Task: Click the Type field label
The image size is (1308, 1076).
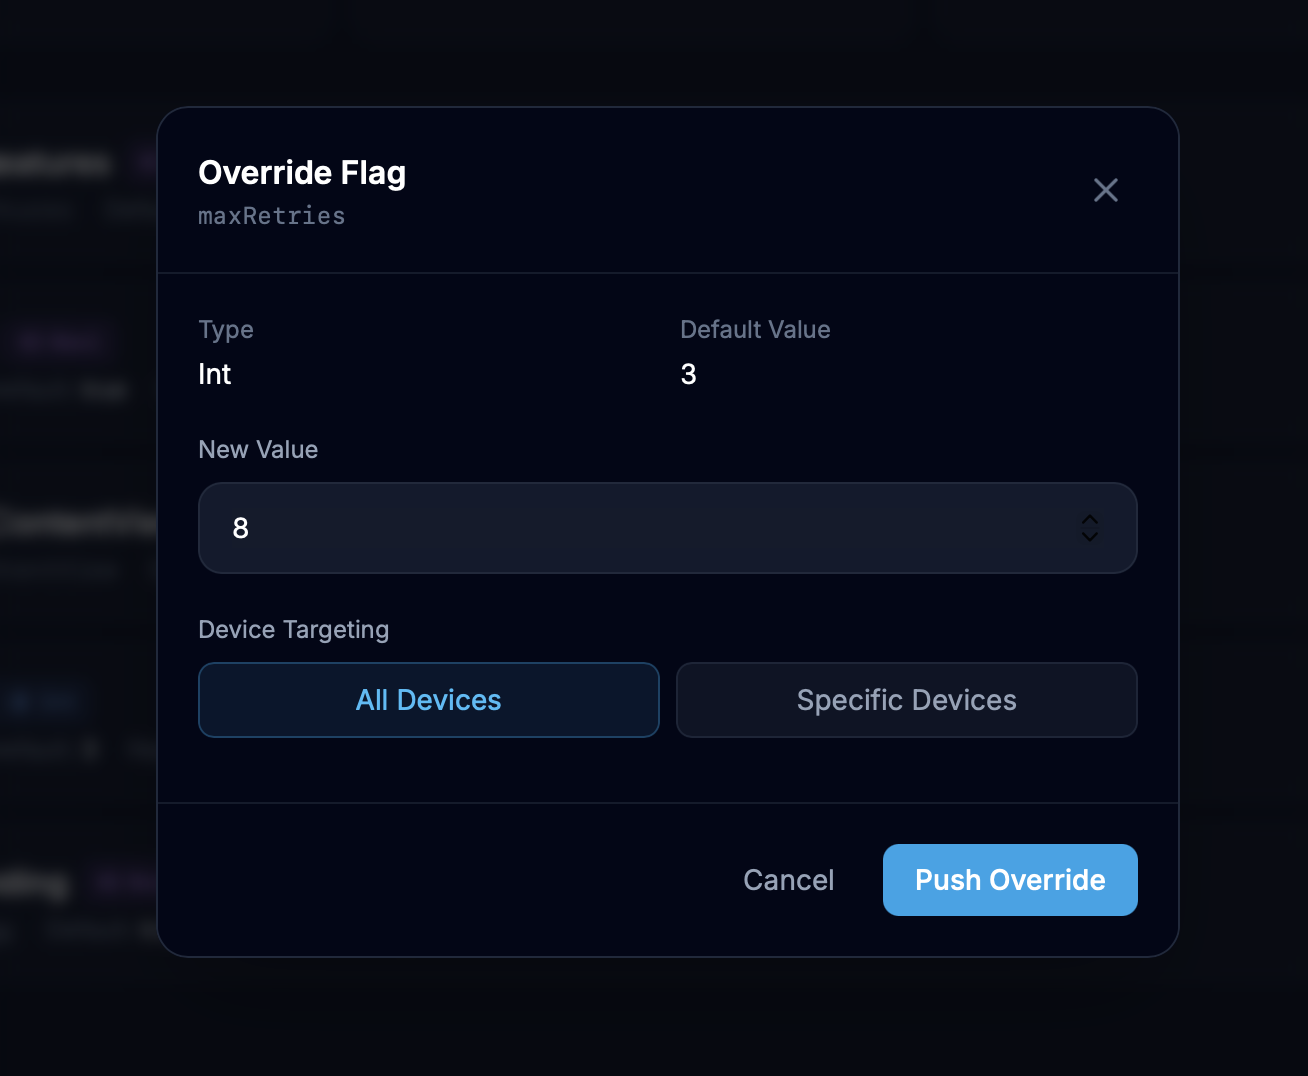Action: point(226,330)
